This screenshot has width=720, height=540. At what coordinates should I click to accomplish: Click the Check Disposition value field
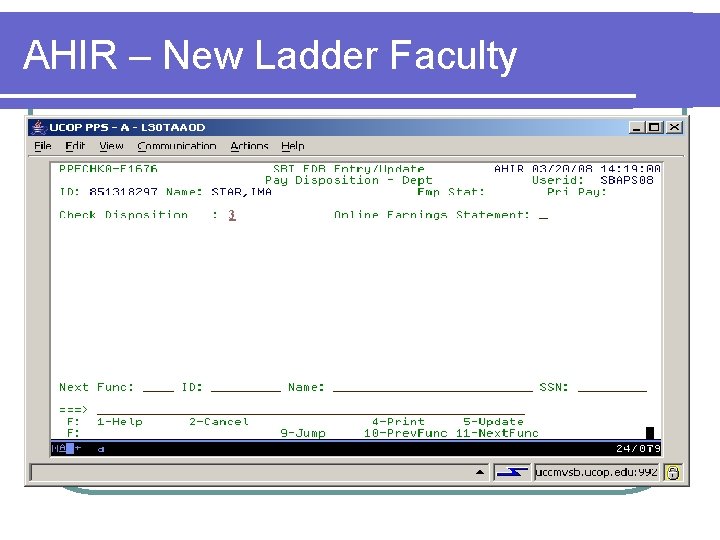point(232,215)
